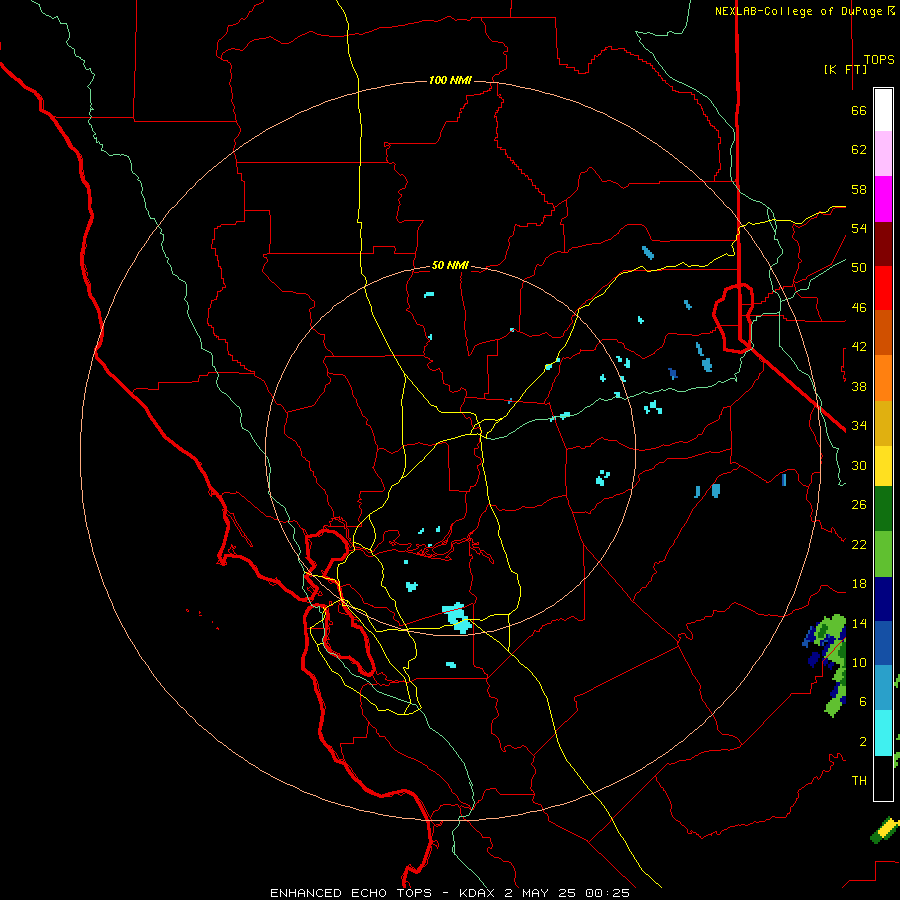Image resolution: width=900 pixels, height=900 pixels.
Task: Click the "100 NMI" range ring label
Action: (450, 80)
